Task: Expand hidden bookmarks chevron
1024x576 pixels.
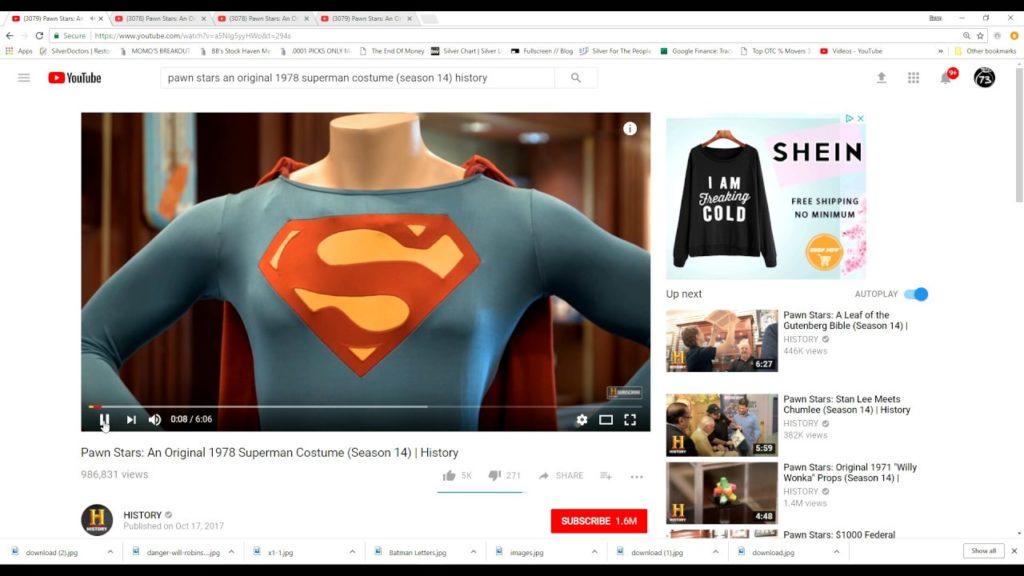Action: click(x=940, y=51)
